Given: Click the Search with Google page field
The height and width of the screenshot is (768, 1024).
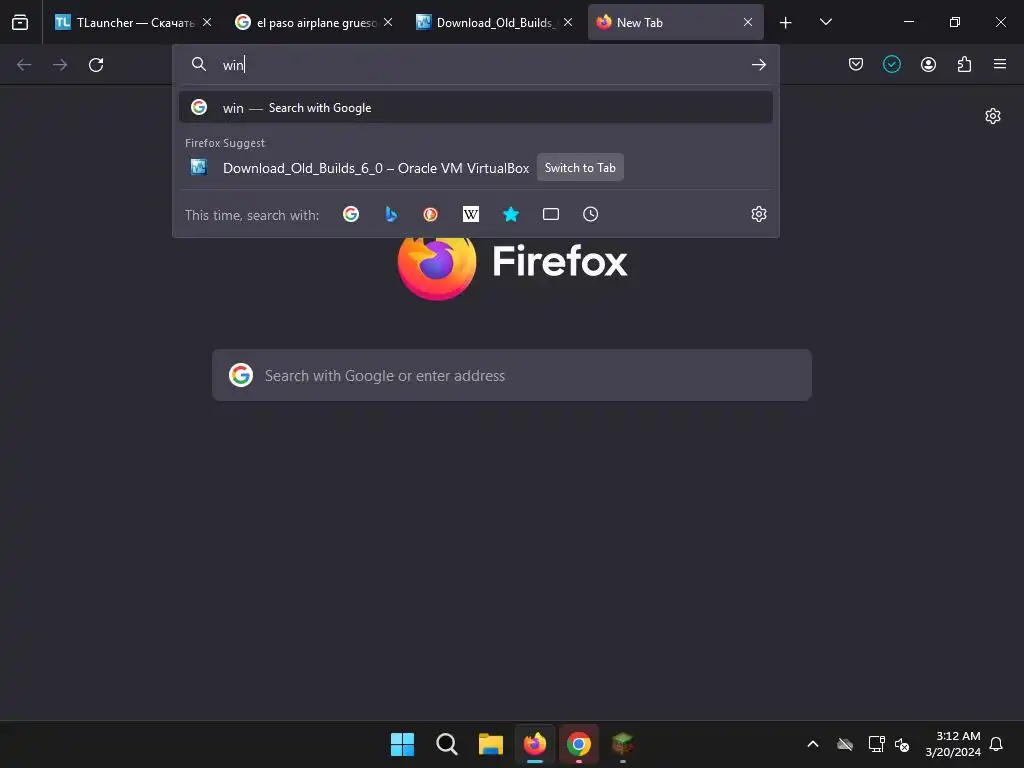Looking at the screenshot, I should [x=512, y=376].
